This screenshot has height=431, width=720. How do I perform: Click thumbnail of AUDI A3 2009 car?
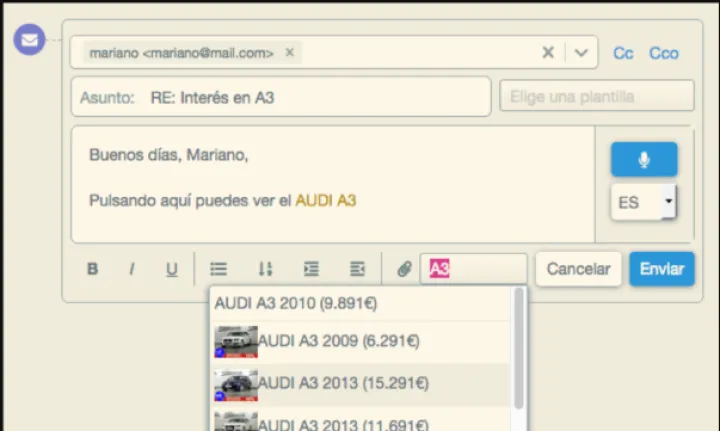point(236,342)
